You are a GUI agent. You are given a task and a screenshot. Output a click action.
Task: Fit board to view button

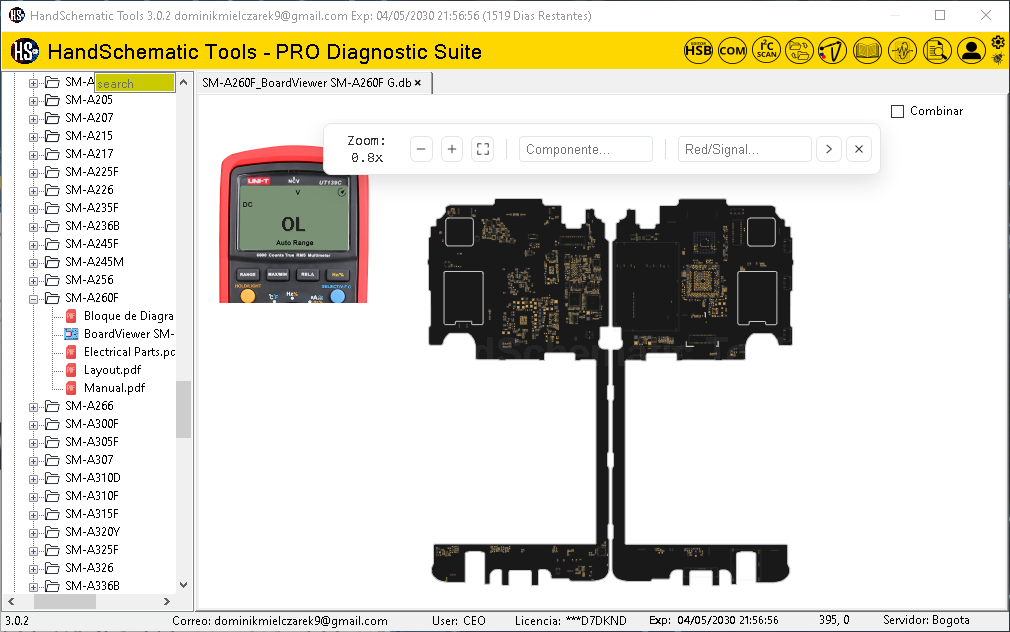pyautogui.click(x=483, y=149)
